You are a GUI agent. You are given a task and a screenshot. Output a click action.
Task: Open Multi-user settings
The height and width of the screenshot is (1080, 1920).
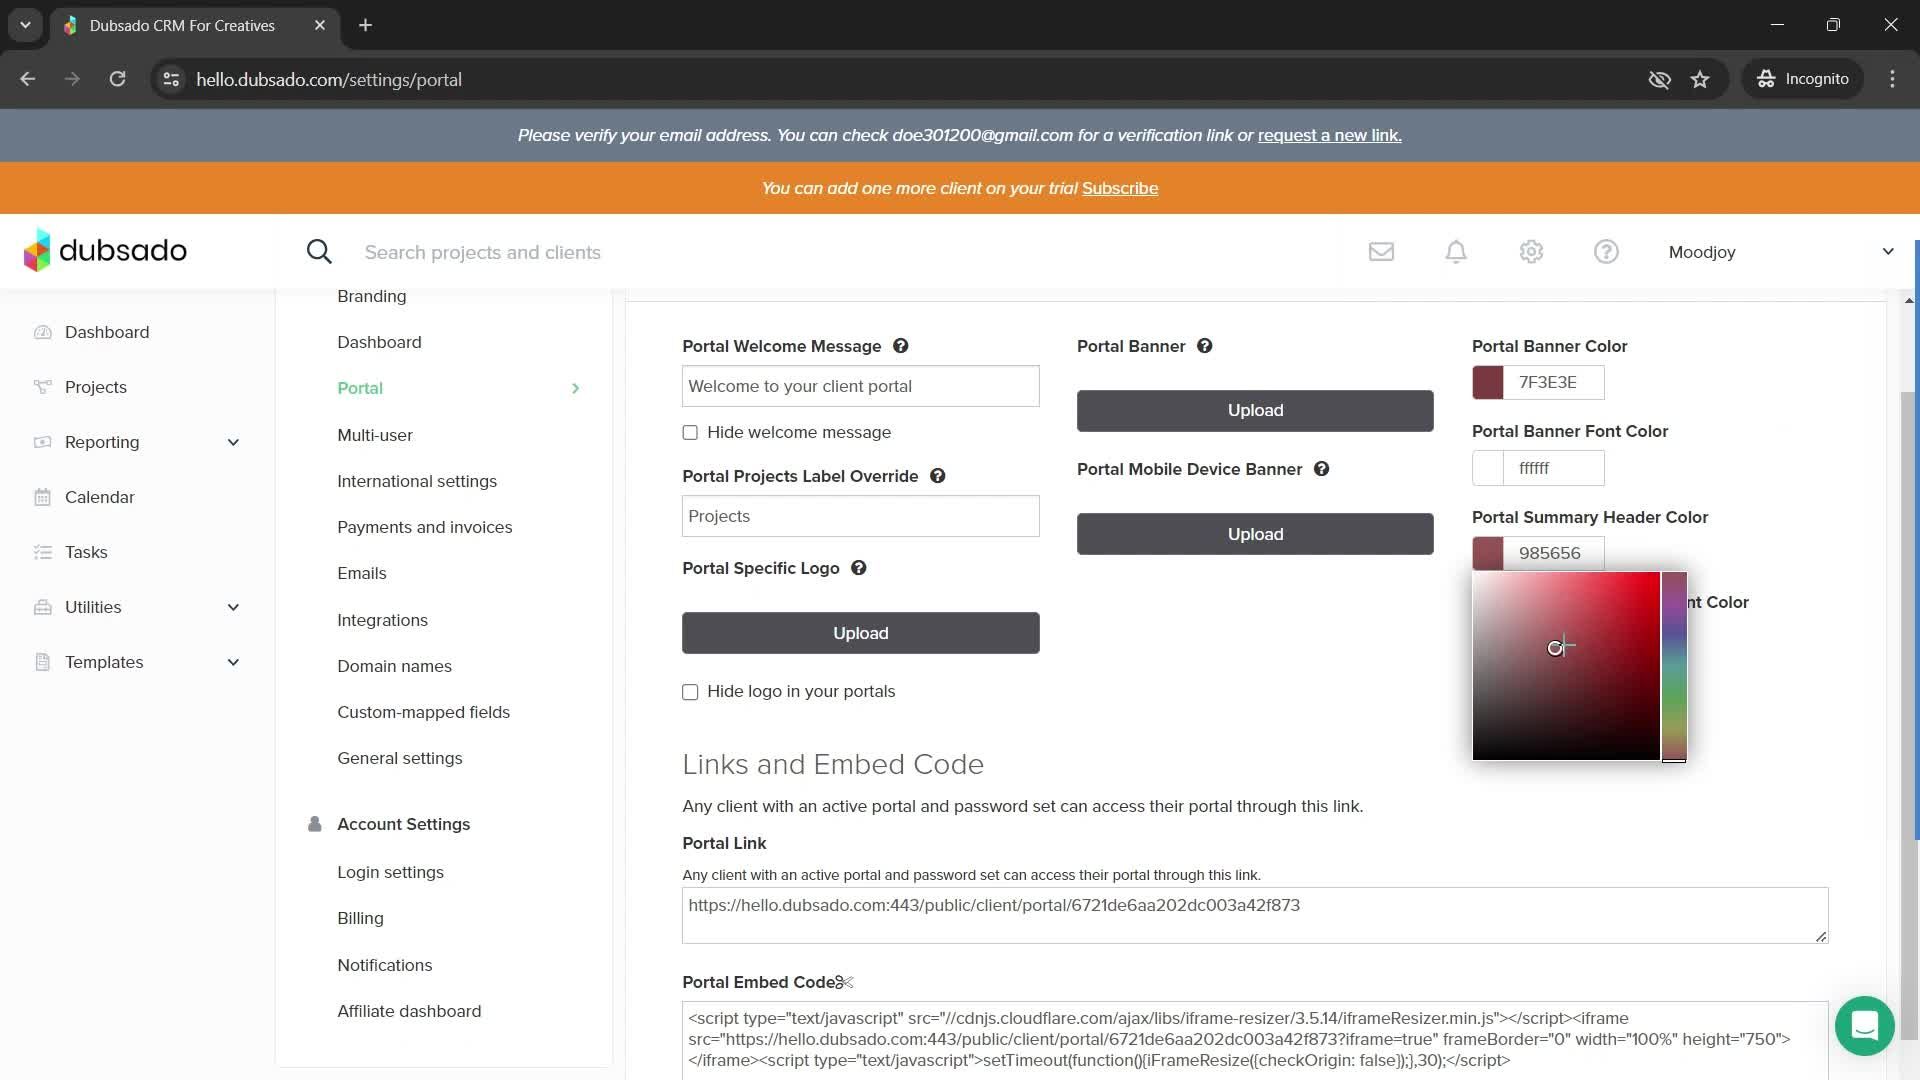click(x=375, y=435)
